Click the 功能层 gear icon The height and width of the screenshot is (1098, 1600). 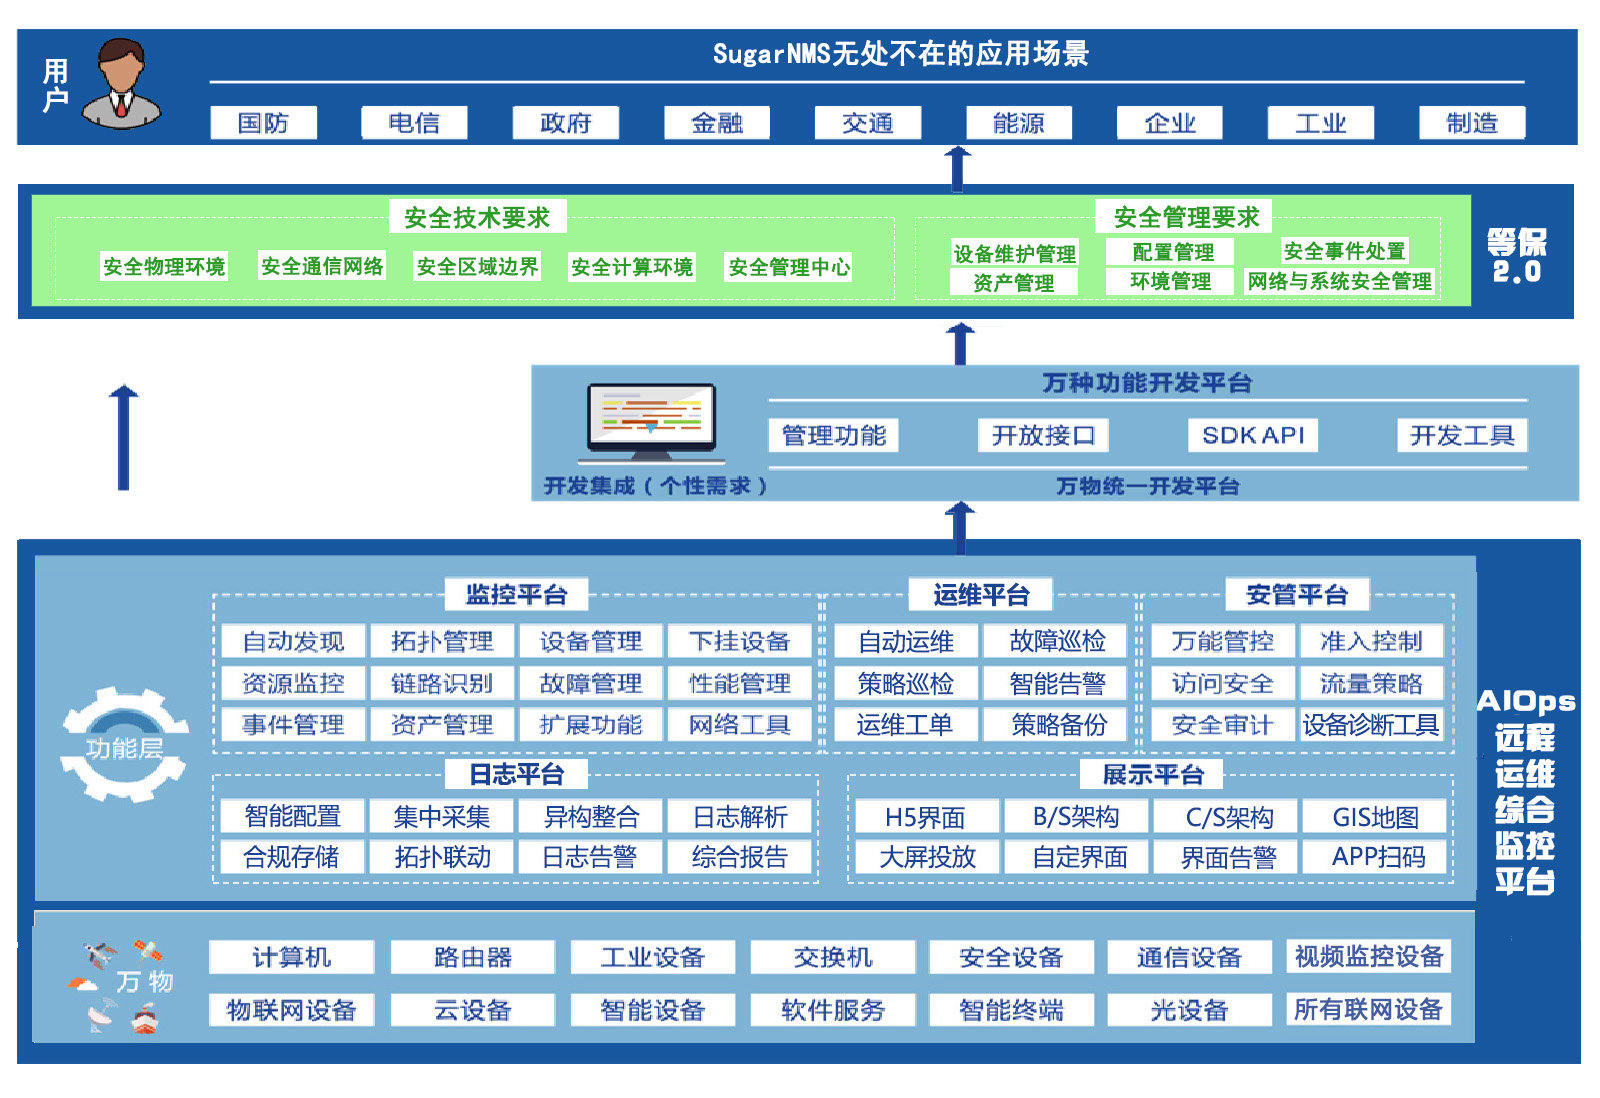click(124, 745)
